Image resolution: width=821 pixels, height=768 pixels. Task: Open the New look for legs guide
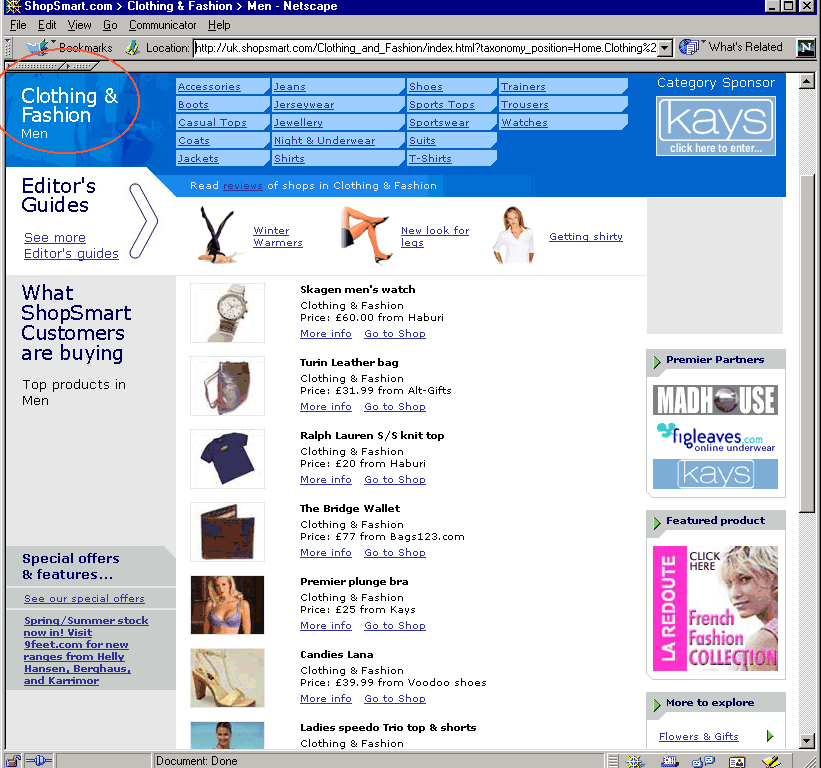(x=435, y=237)
